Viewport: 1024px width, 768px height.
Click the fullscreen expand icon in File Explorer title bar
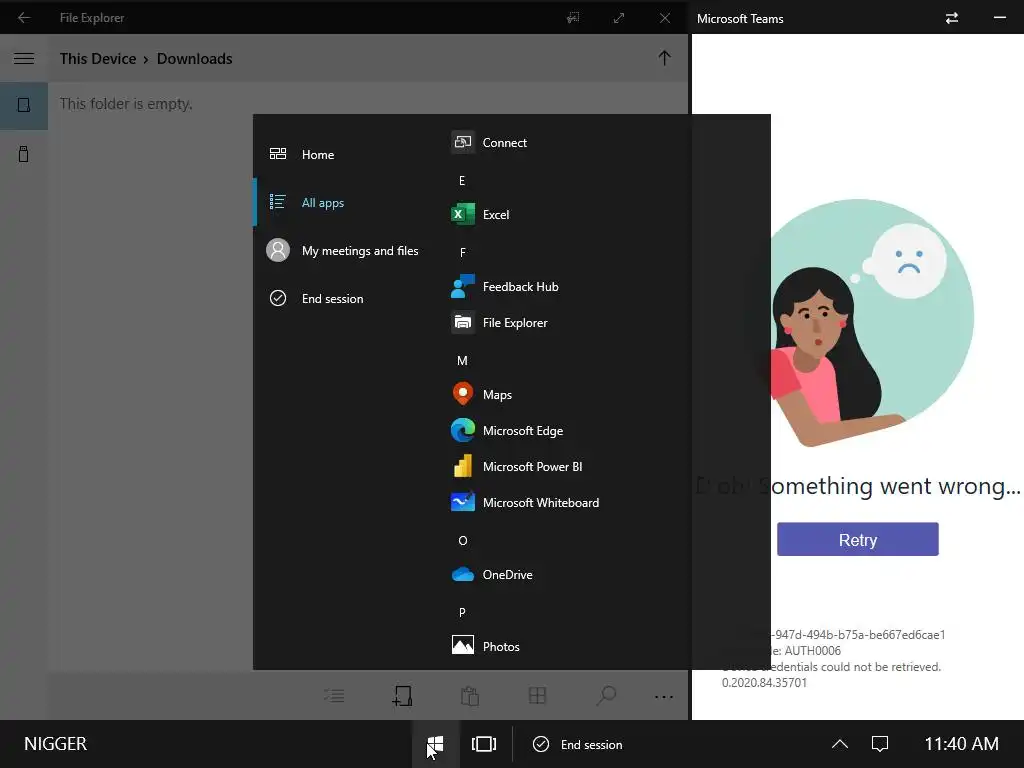[618, 18]
